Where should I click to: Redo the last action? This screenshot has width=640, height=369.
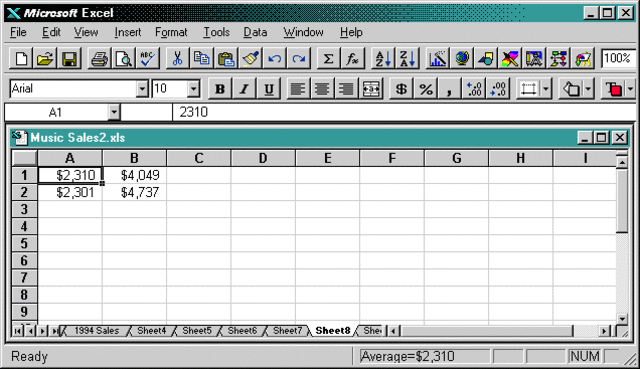pos(299,59)
